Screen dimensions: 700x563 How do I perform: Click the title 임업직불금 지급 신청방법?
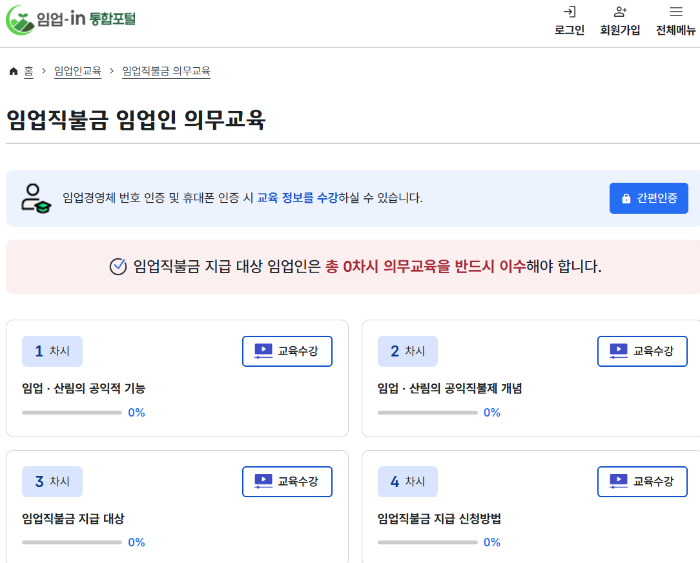click(x=439, y=519)
